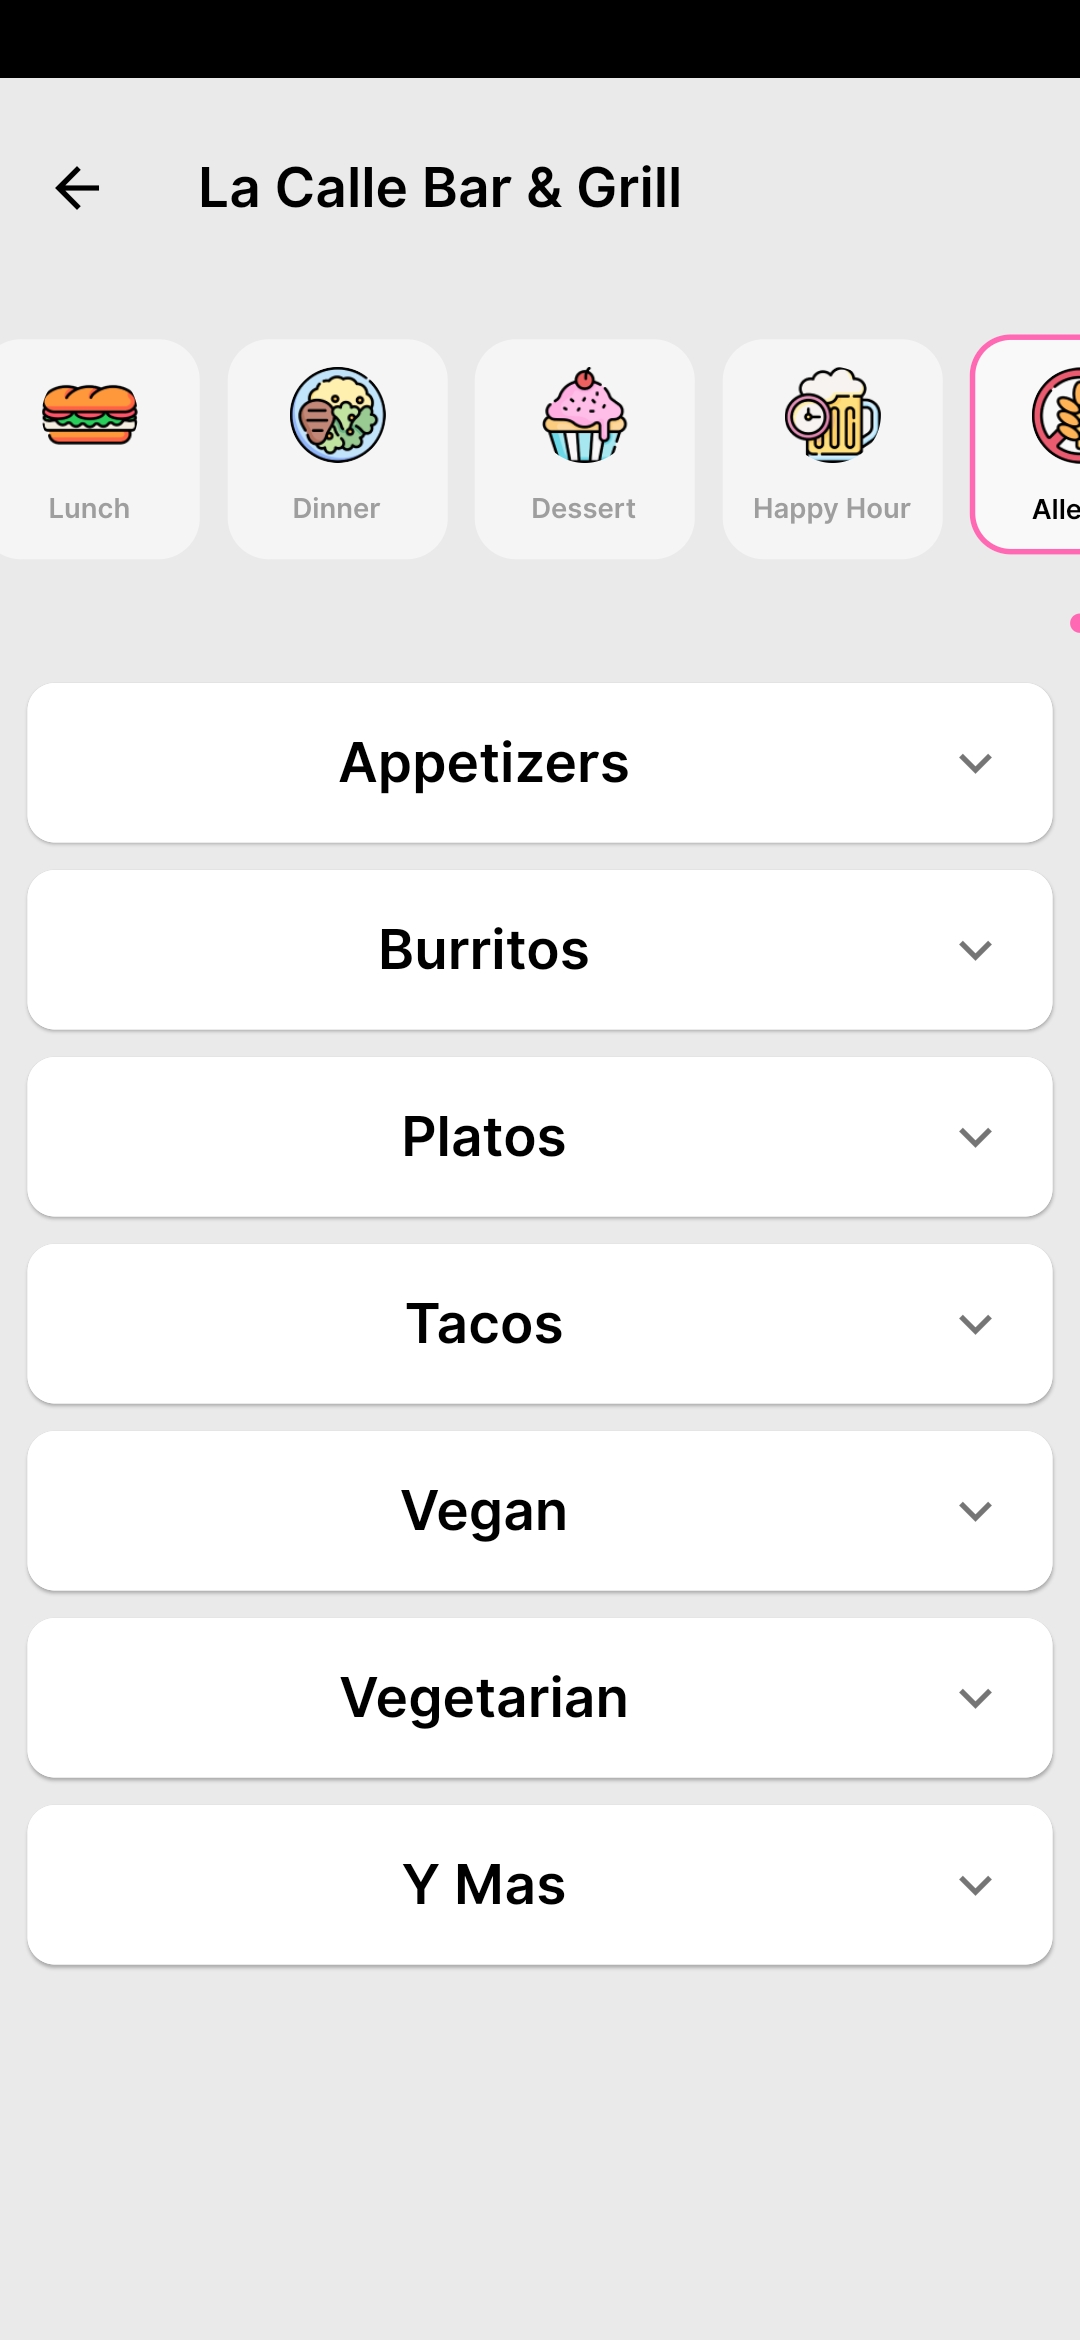The height and width of the screenshot is (2340, 1080).
Task: Expand the Vegan section
Action: pyautogui.click(x=484, y=1511)
